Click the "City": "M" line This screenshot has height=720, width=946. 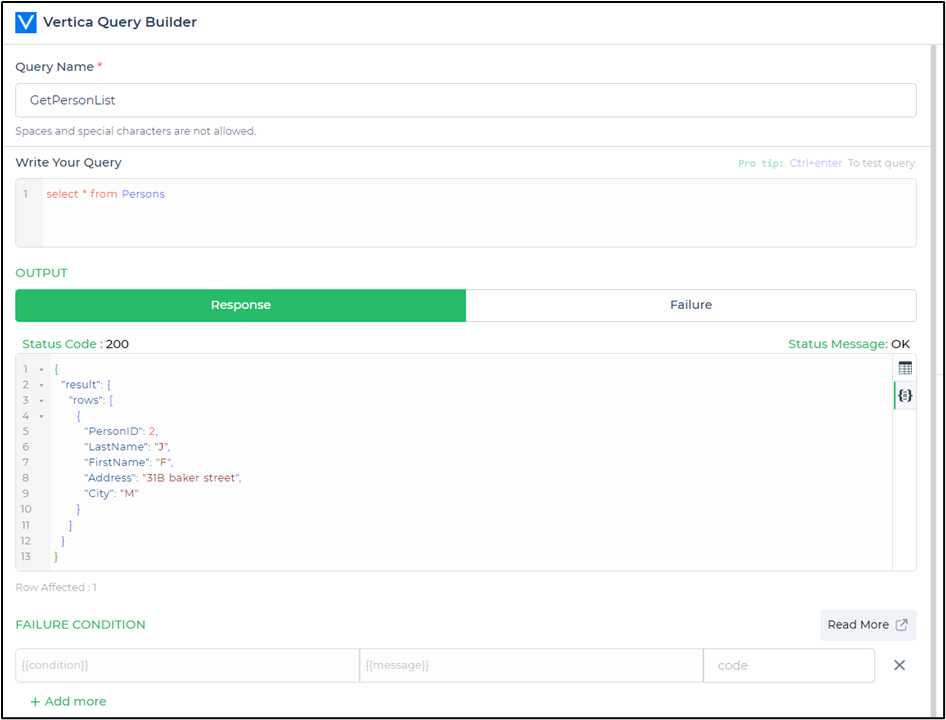(112, 494)
